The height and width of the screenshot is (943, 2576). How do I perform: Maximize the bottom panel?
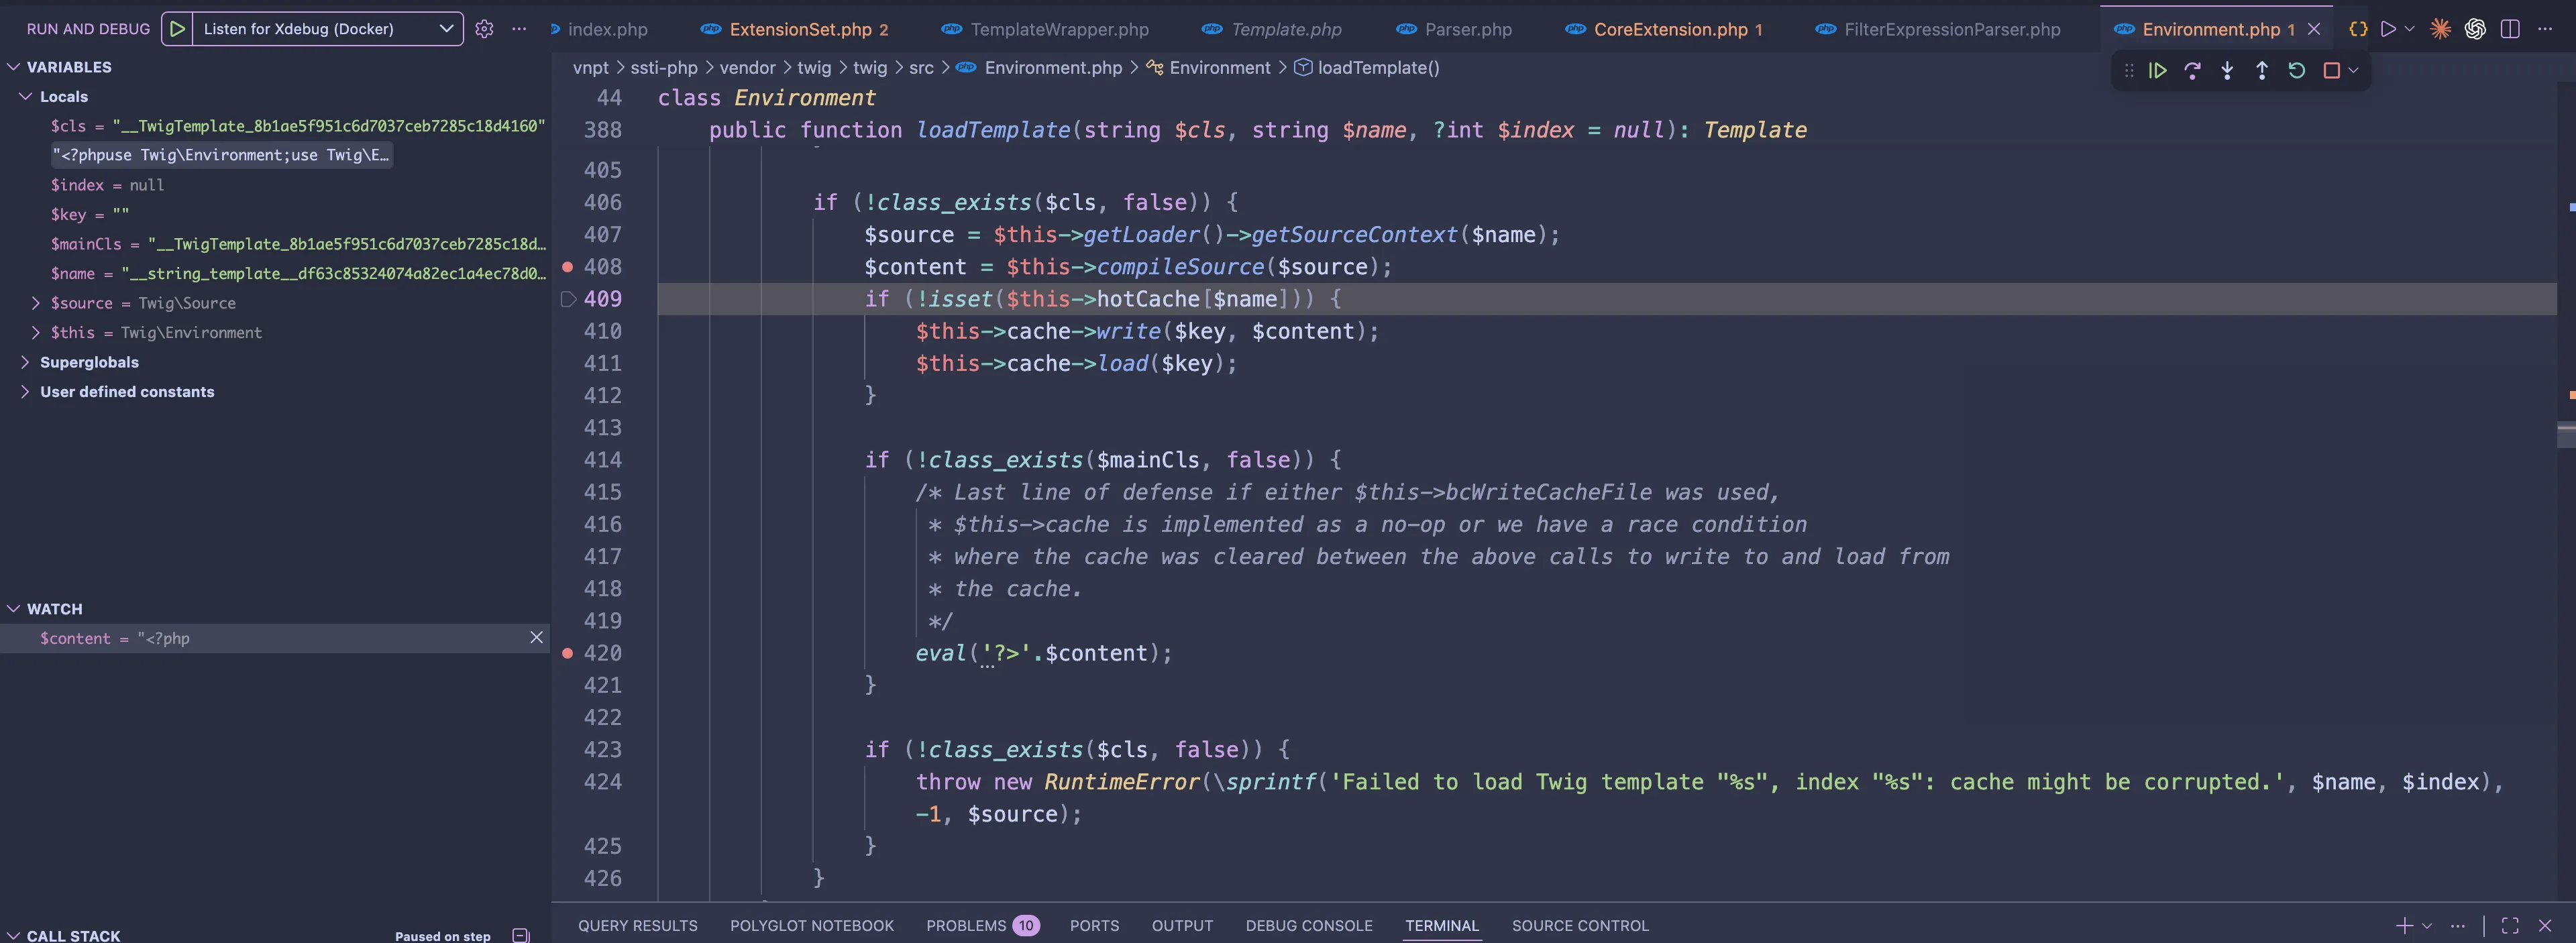click(x=2510, y=926)
